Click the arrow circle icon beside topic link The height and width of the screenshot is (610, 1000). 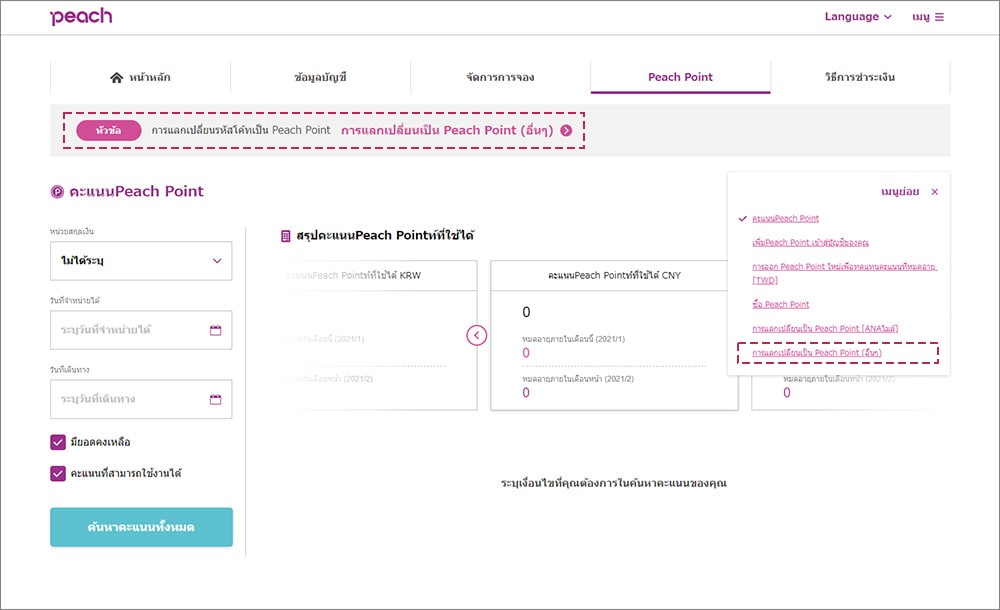click(x=566, y=130)
